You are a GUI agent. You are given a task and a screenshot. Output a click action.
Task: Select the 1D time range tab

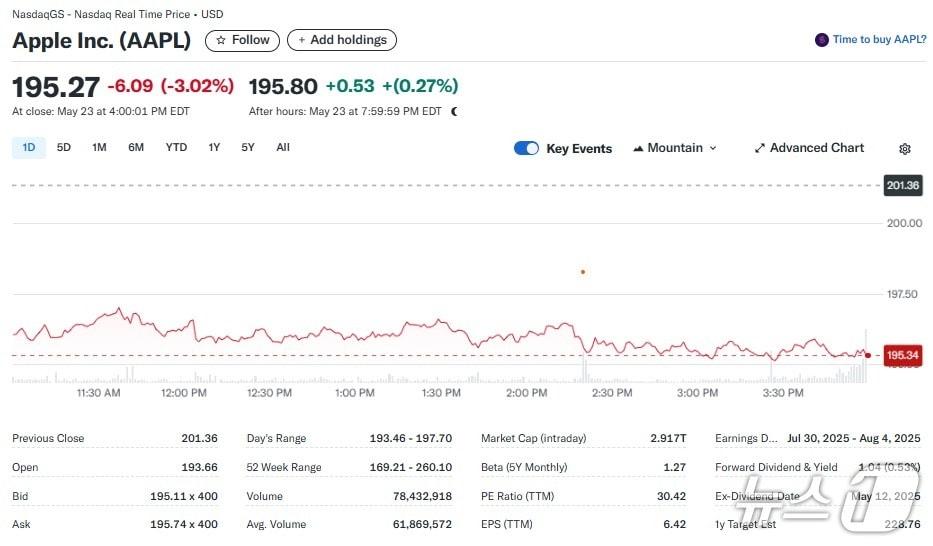28,148
